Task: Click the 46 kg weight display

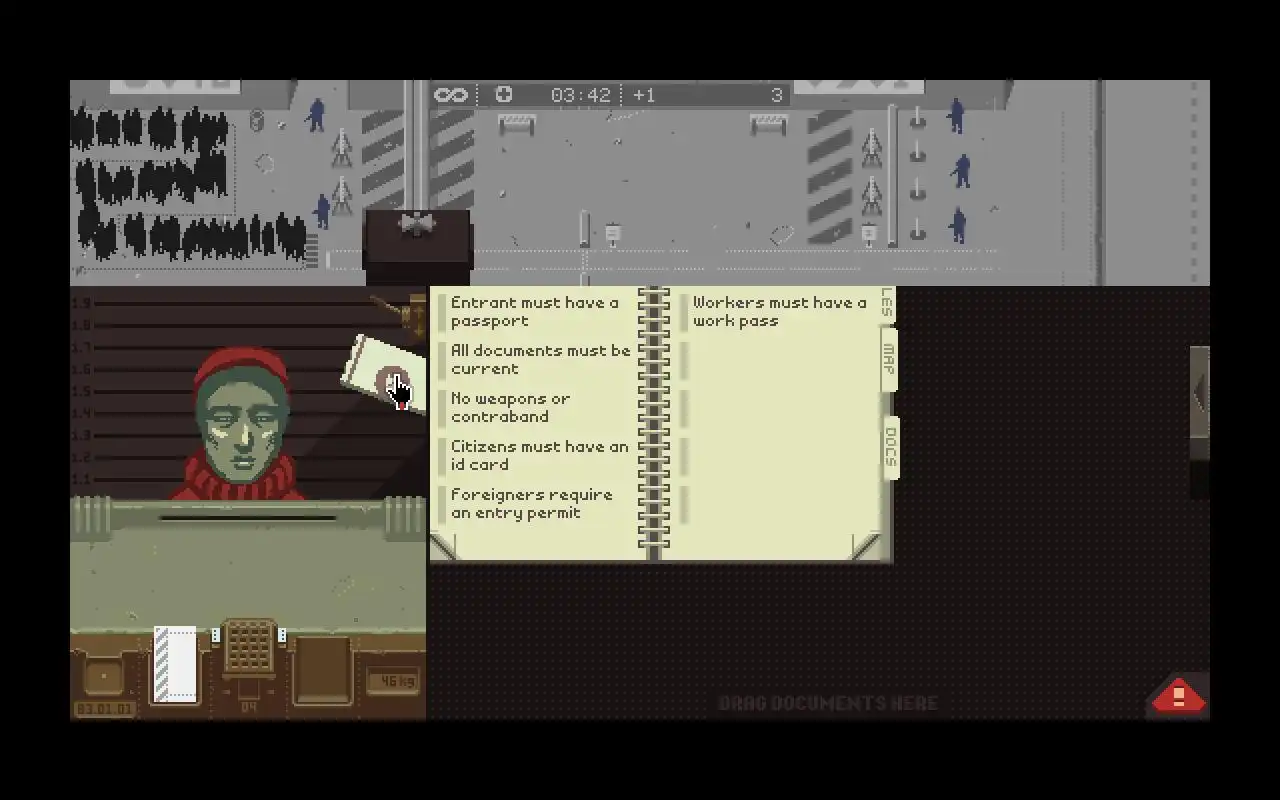Action: pos(393,681)
